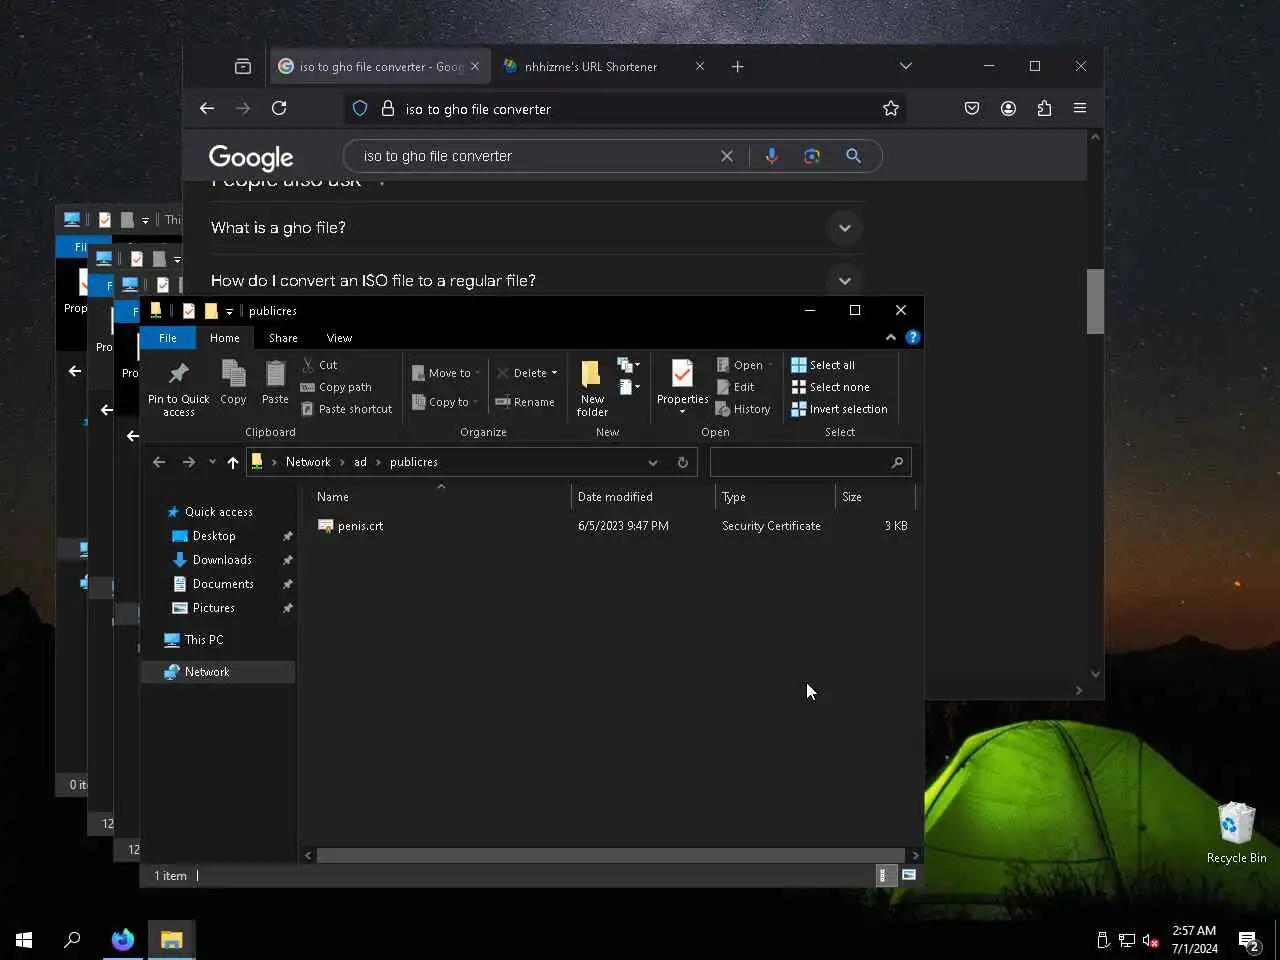
Task: Sort by Name column header
Action: 440,497
